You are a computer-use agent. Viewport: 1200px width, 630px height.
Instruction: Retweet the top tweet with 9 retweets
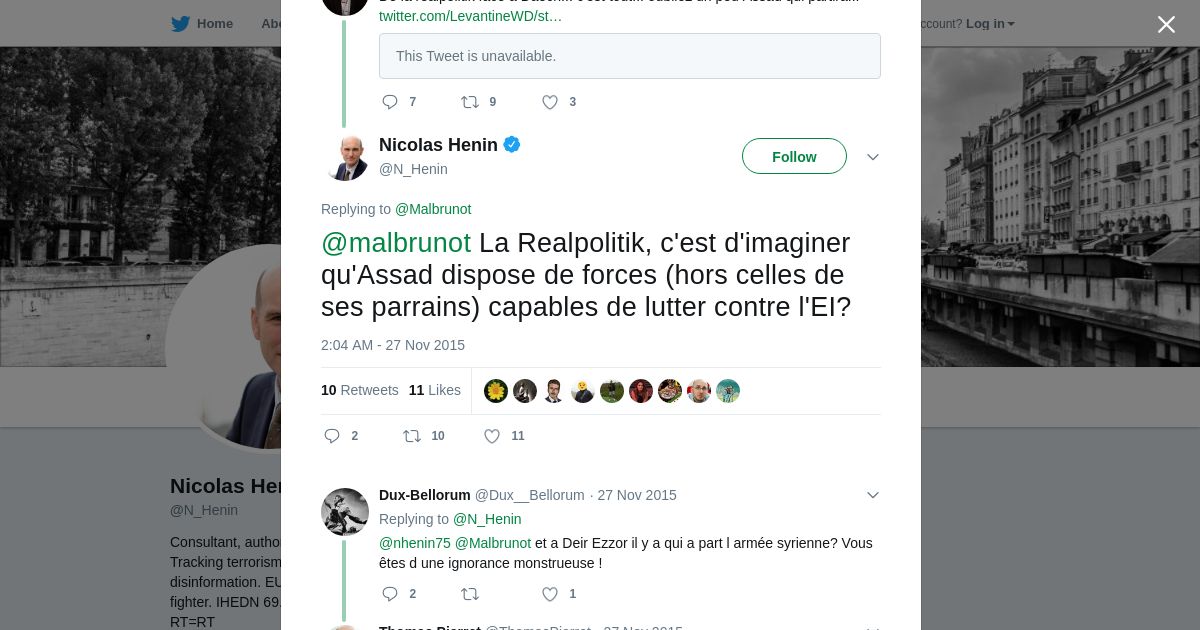(x=470, y=102)
